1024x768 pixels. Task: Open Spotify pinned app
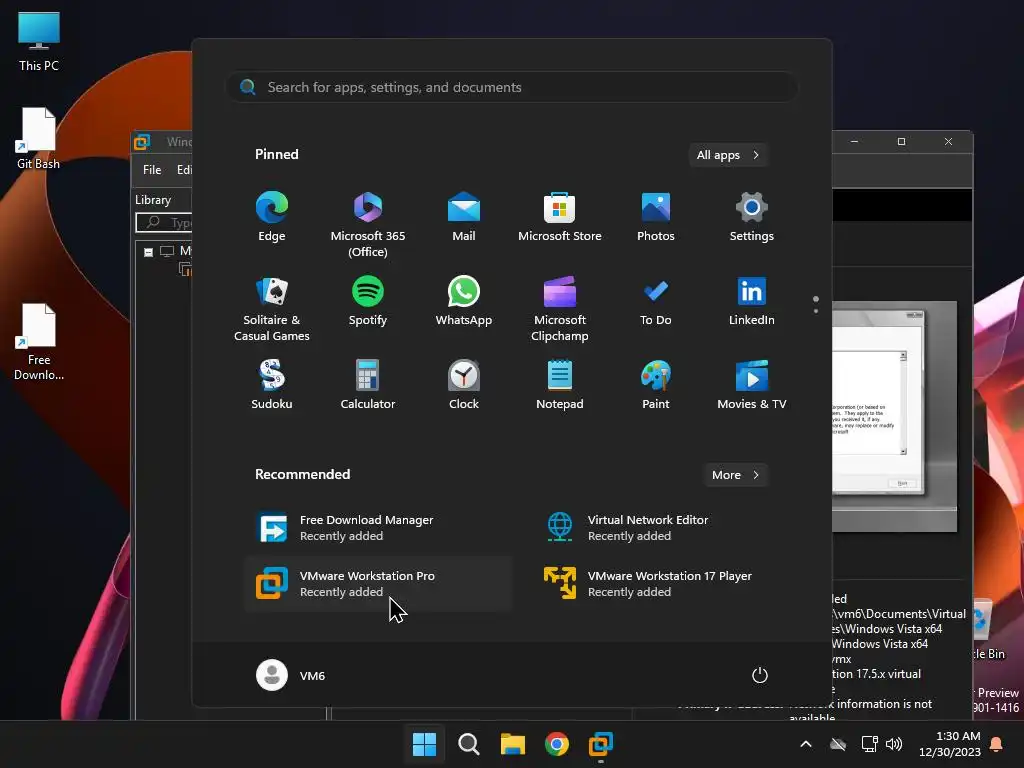pos(368,300)
